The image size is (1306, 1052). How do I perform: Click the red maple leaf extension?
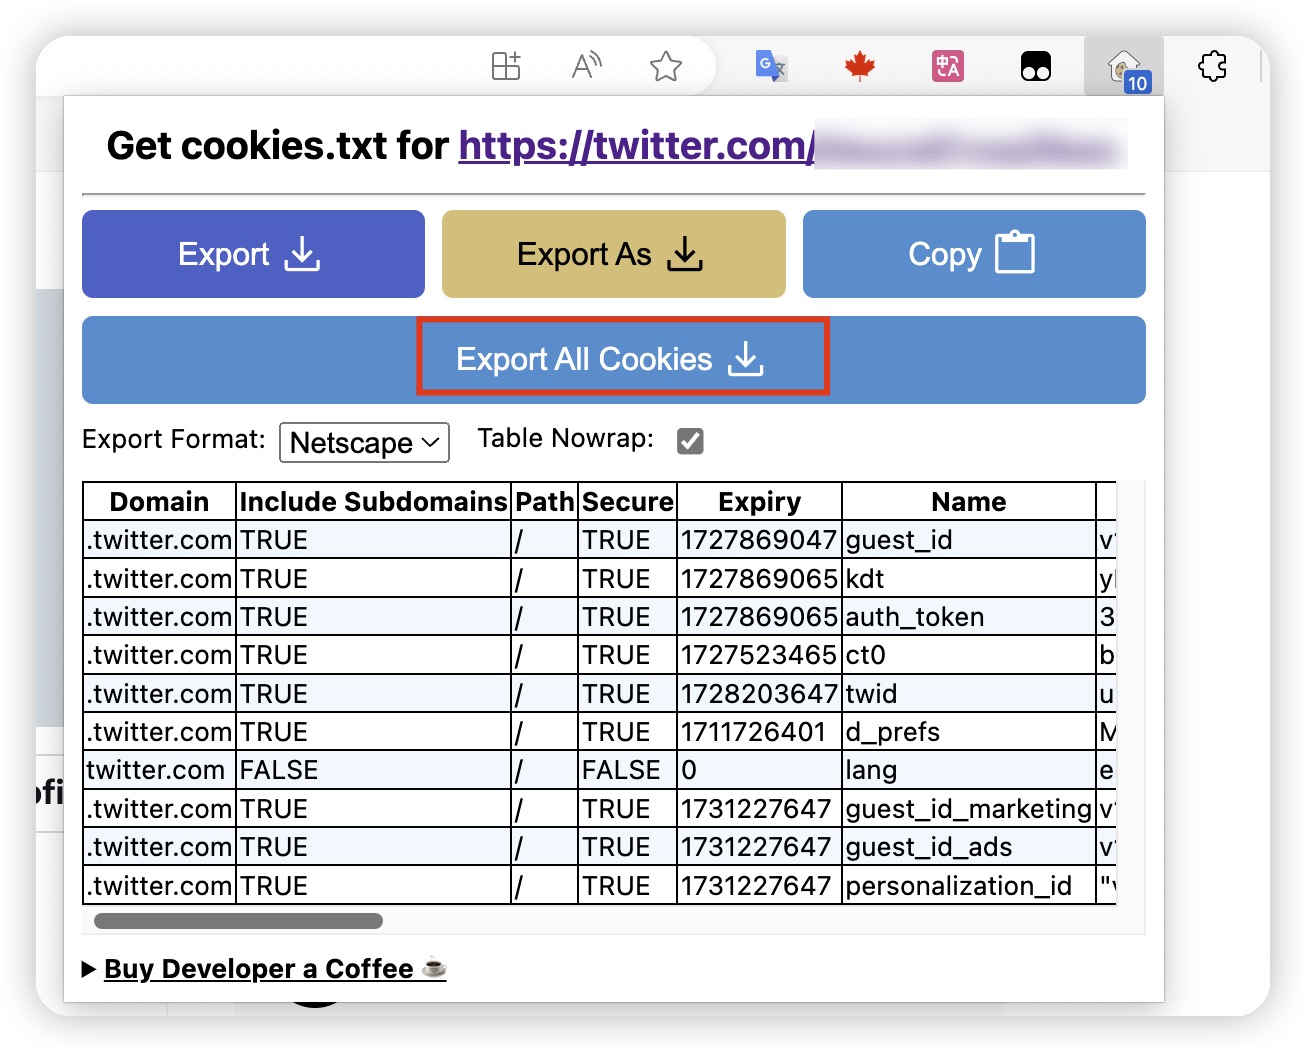point(860,66)
